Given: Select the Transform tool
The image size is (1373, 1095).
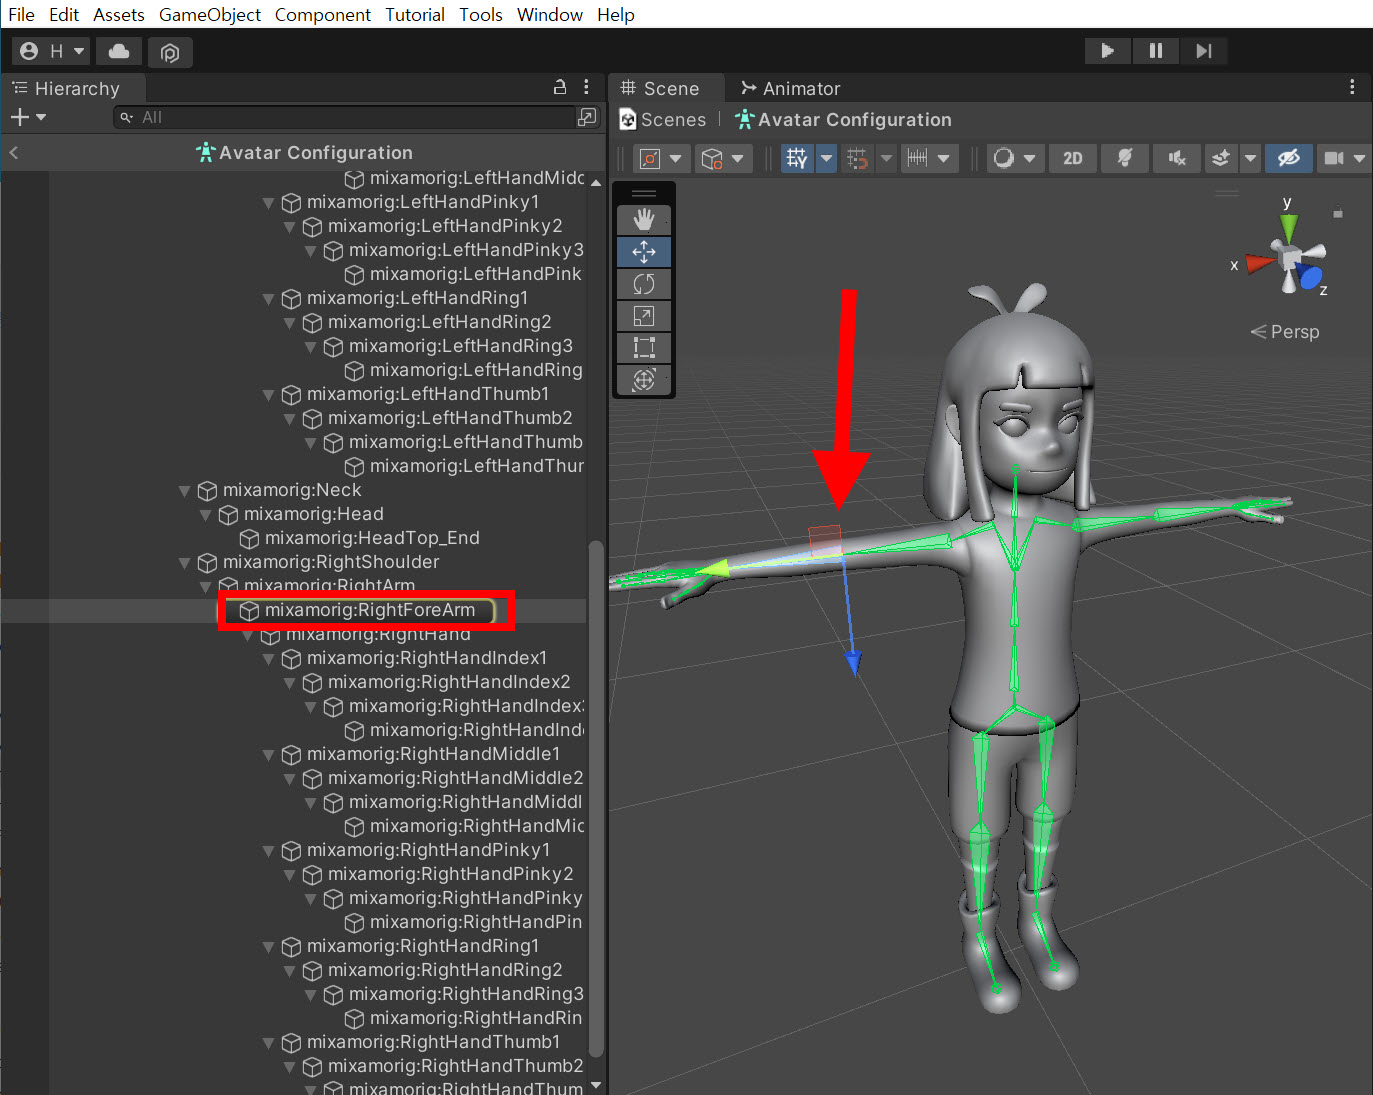Looking at the screenshot, I should click(x=644, y=380).
